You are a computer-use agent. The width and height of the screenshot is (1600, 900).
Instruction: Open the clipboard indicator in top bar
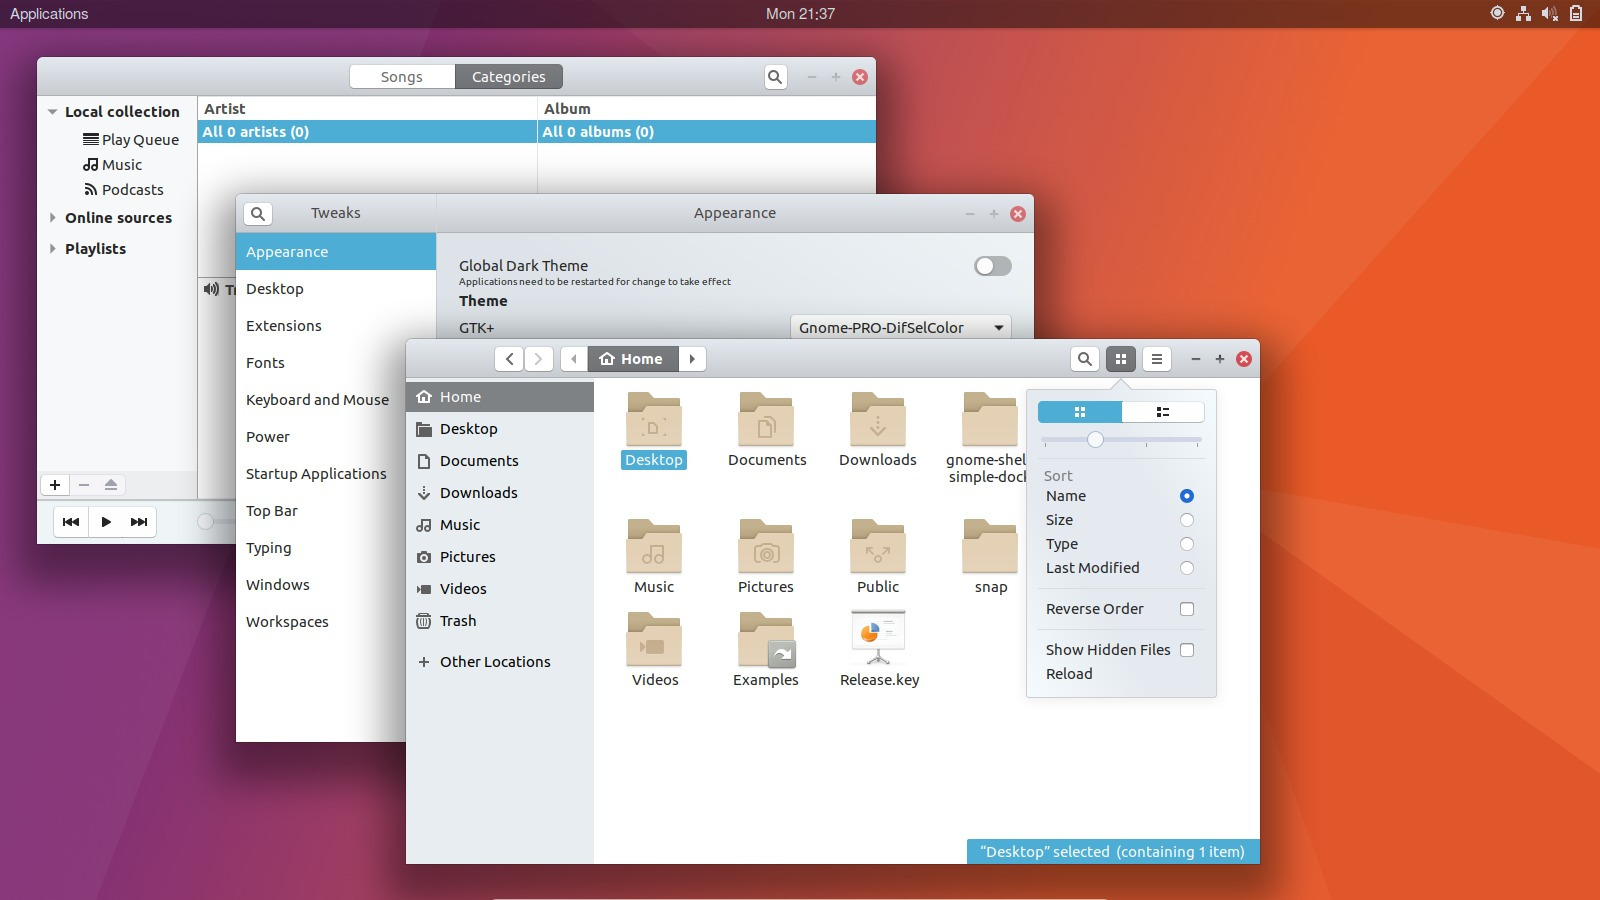[1576, 14]
